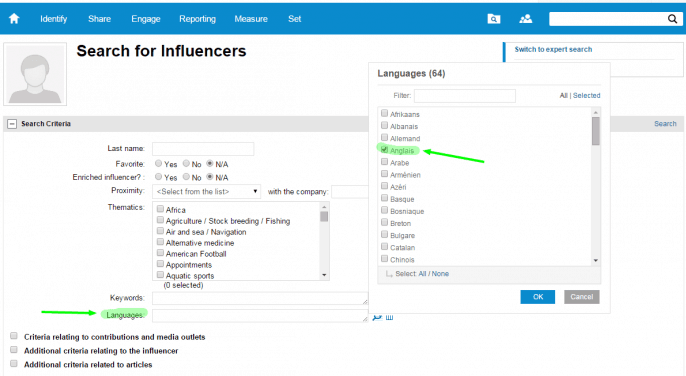Click the influencer avatar placeholder image

pos(35,74)
